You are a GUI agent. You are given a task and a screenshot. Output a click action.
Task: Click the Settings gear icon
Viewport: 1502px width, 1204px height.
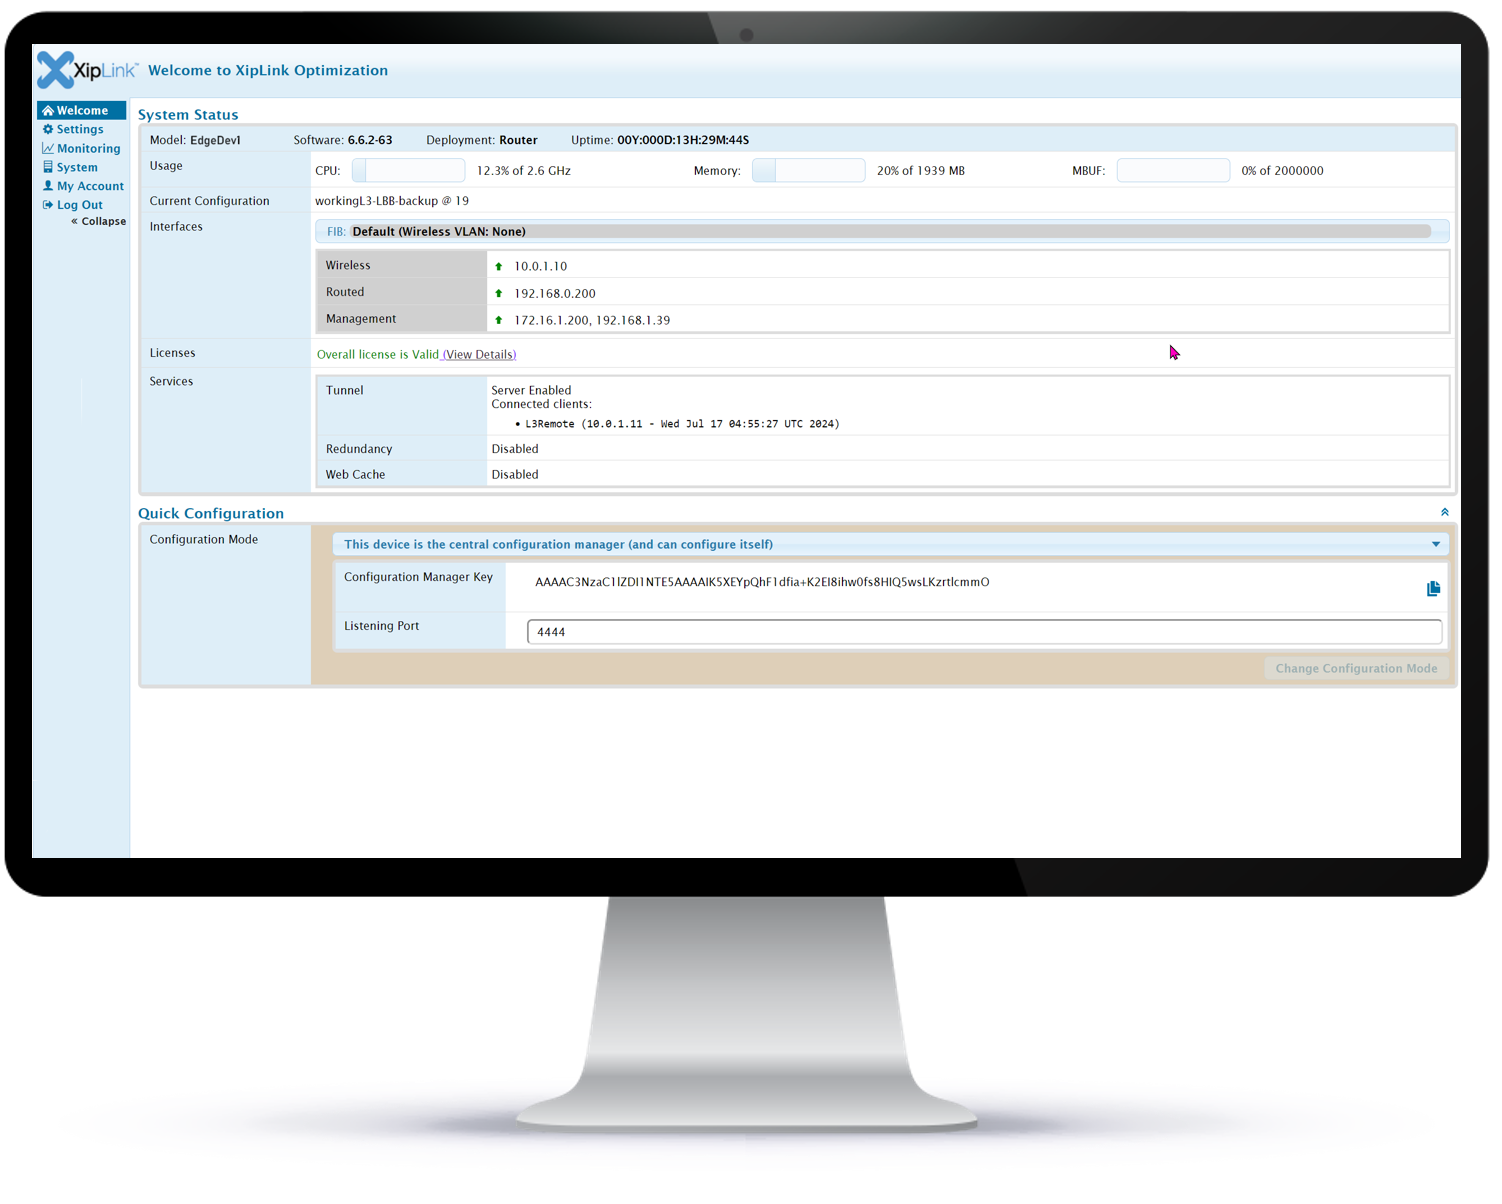pos(47,130)
